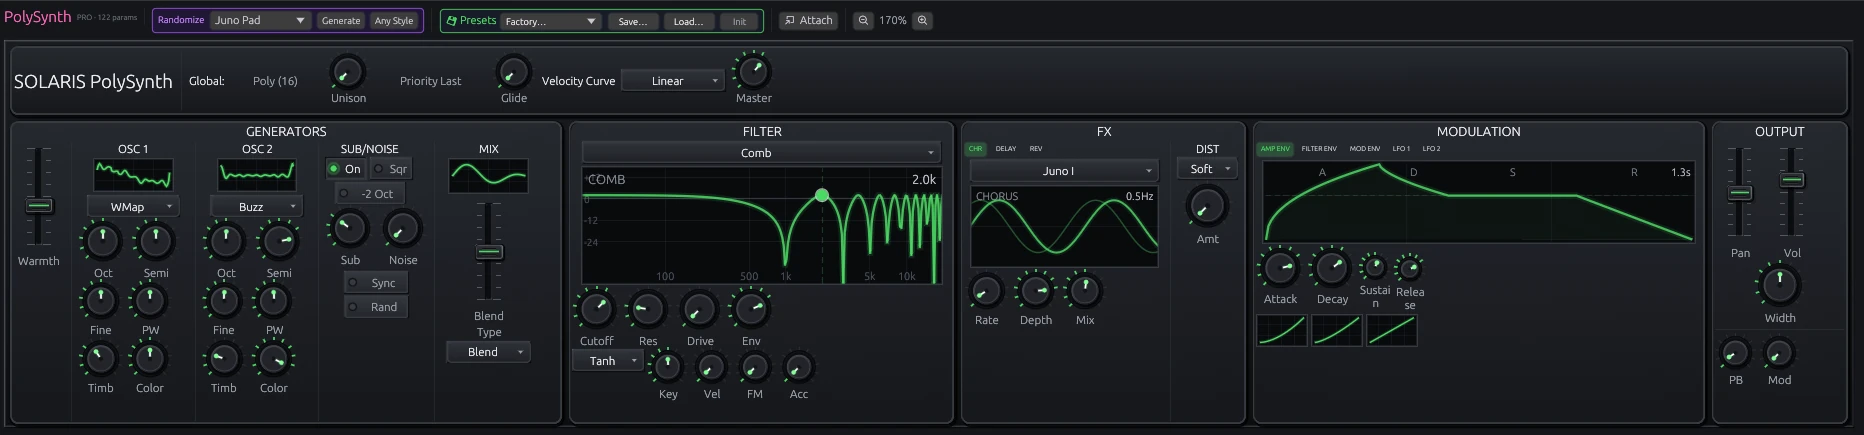Click the filter Env amount knob
This screenshot has width=1864, height=435.
pyautogui.click(x=750, y=309)
